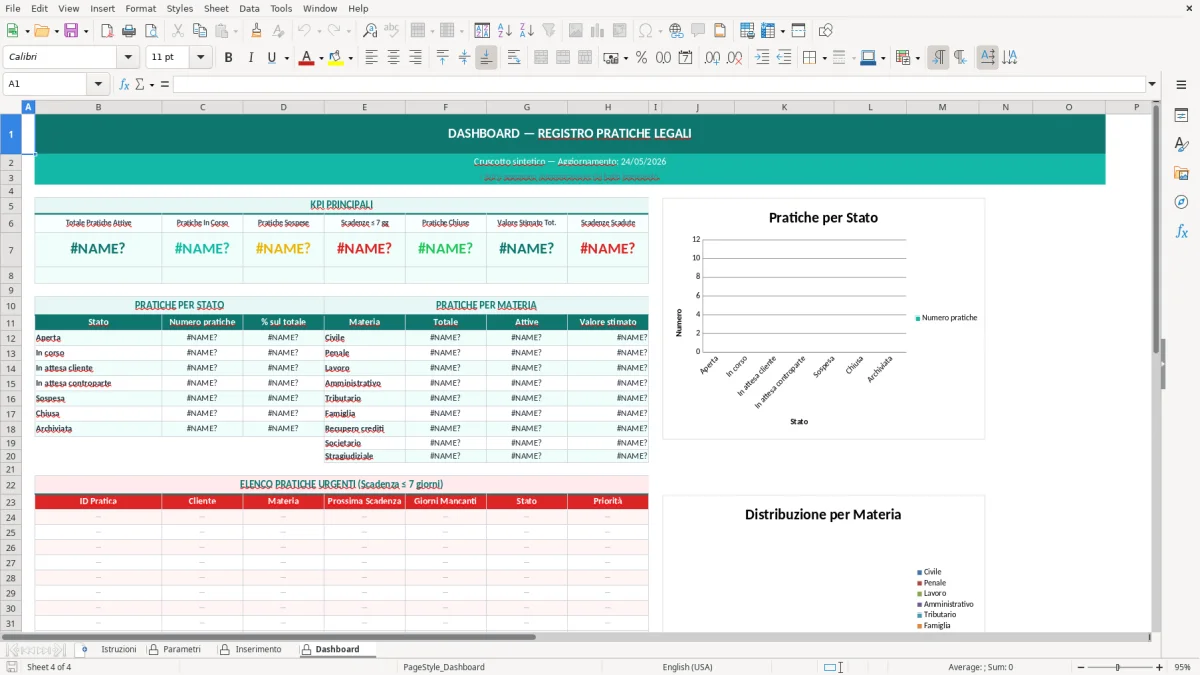
Task: Open Paste options dropdown arrow
Action: [x=235, y=31]
